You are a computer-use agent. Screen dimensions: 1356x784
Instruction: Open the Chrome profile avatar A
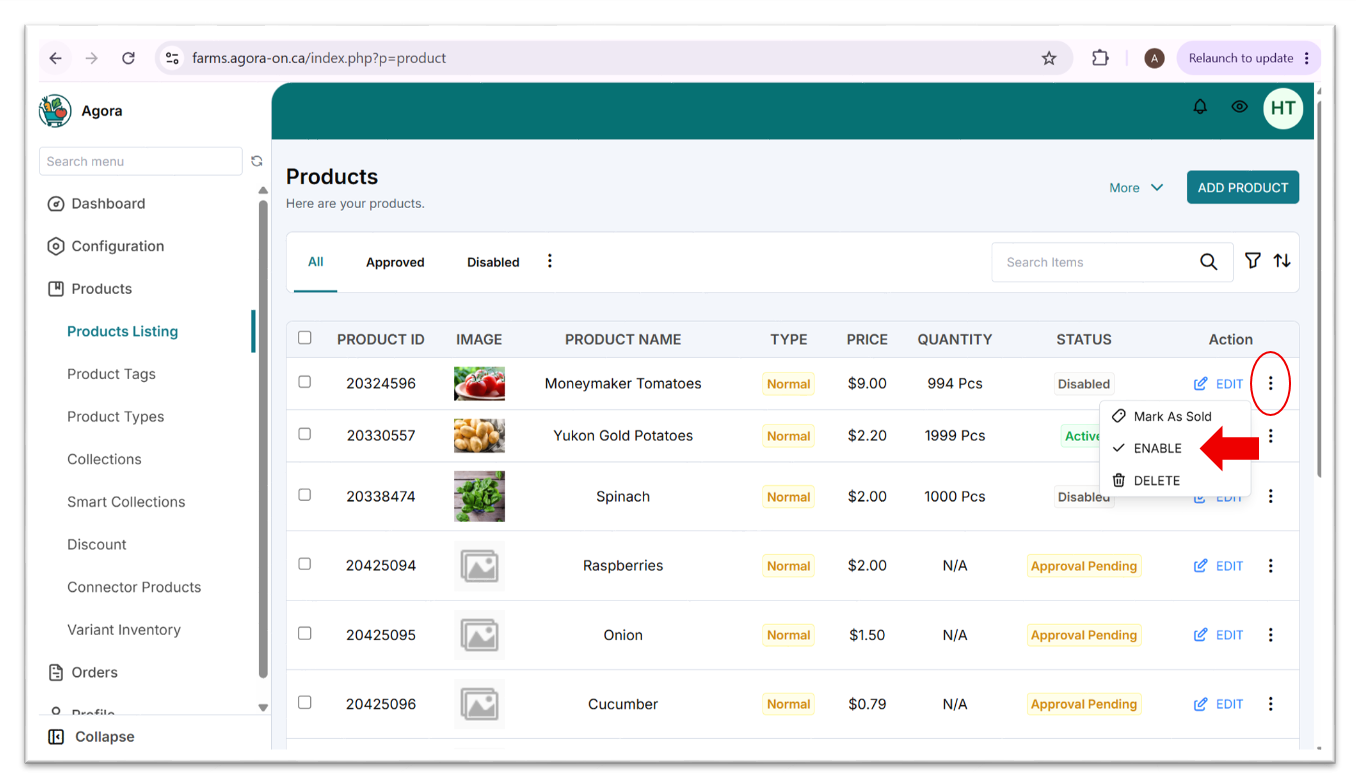coord(1154,58)
